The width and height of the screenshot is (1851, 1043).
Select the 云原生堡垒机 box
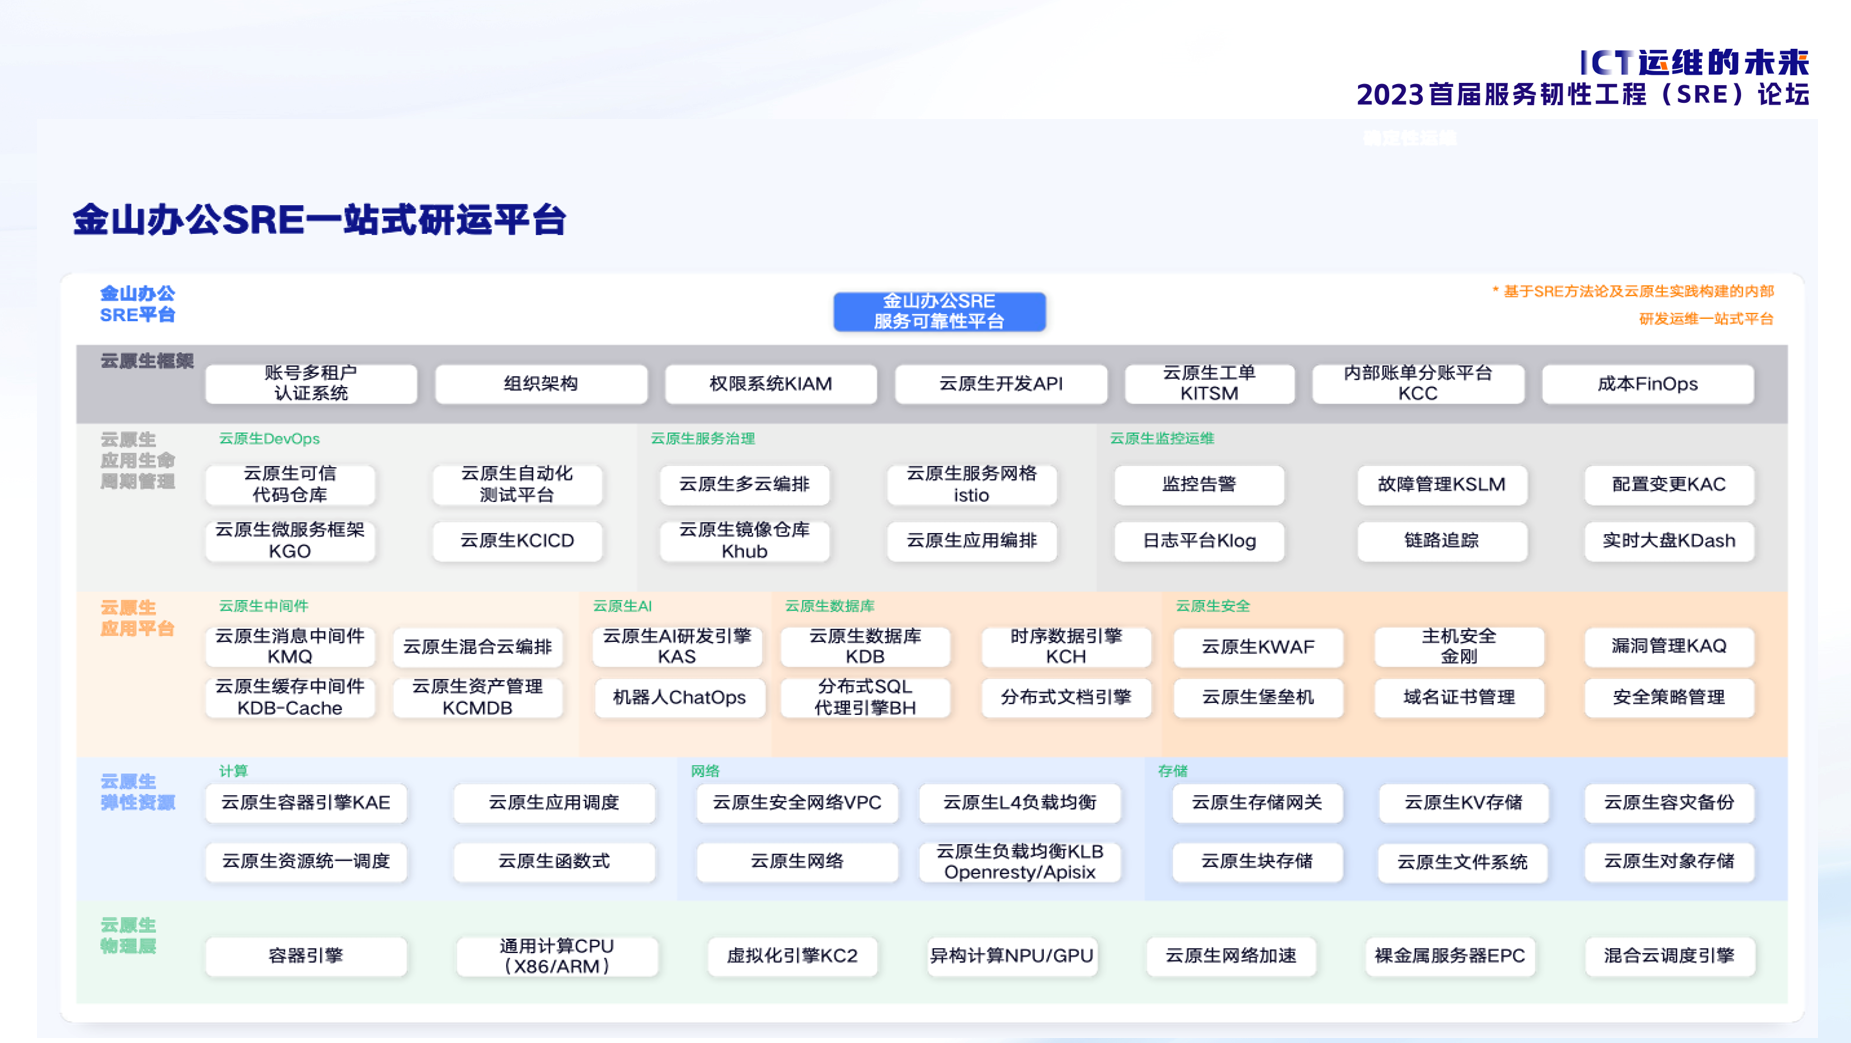pyautogui.click(x=1258, y=697)
